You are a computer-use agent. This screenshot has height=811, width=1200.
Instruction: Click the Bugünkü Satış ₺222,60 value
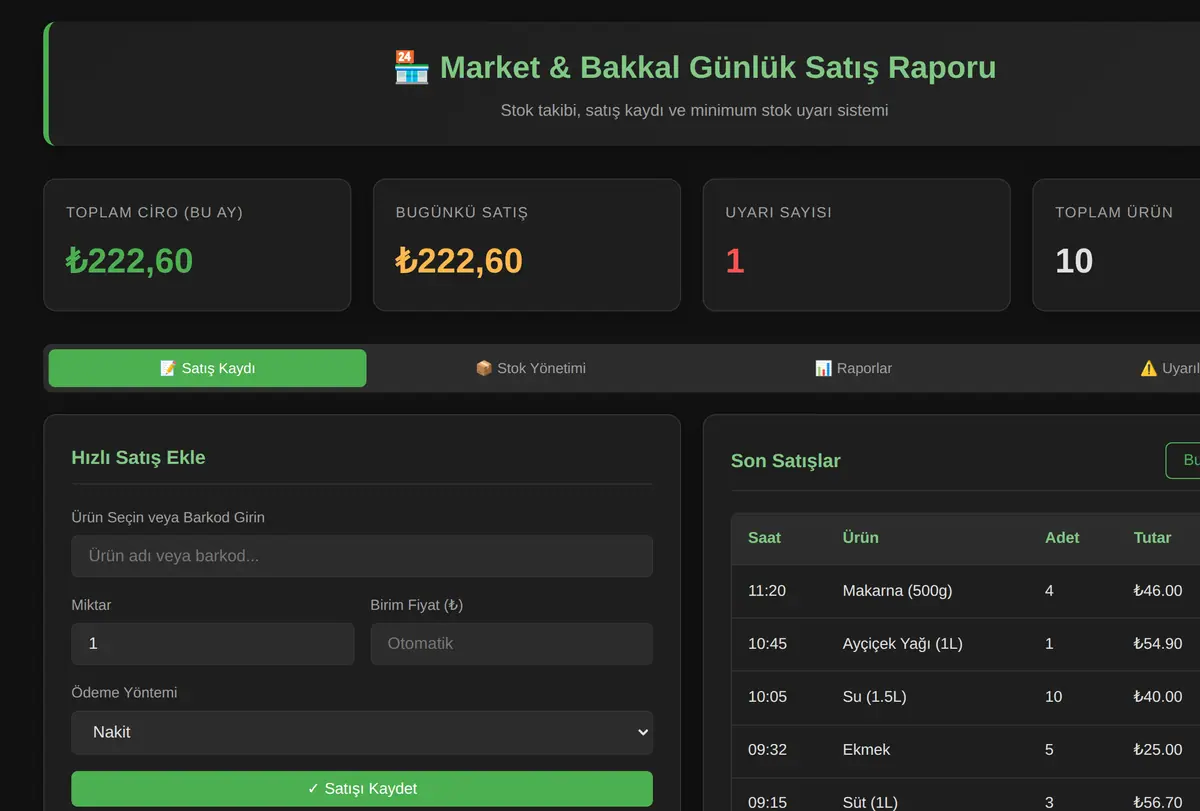click(459, 261)
